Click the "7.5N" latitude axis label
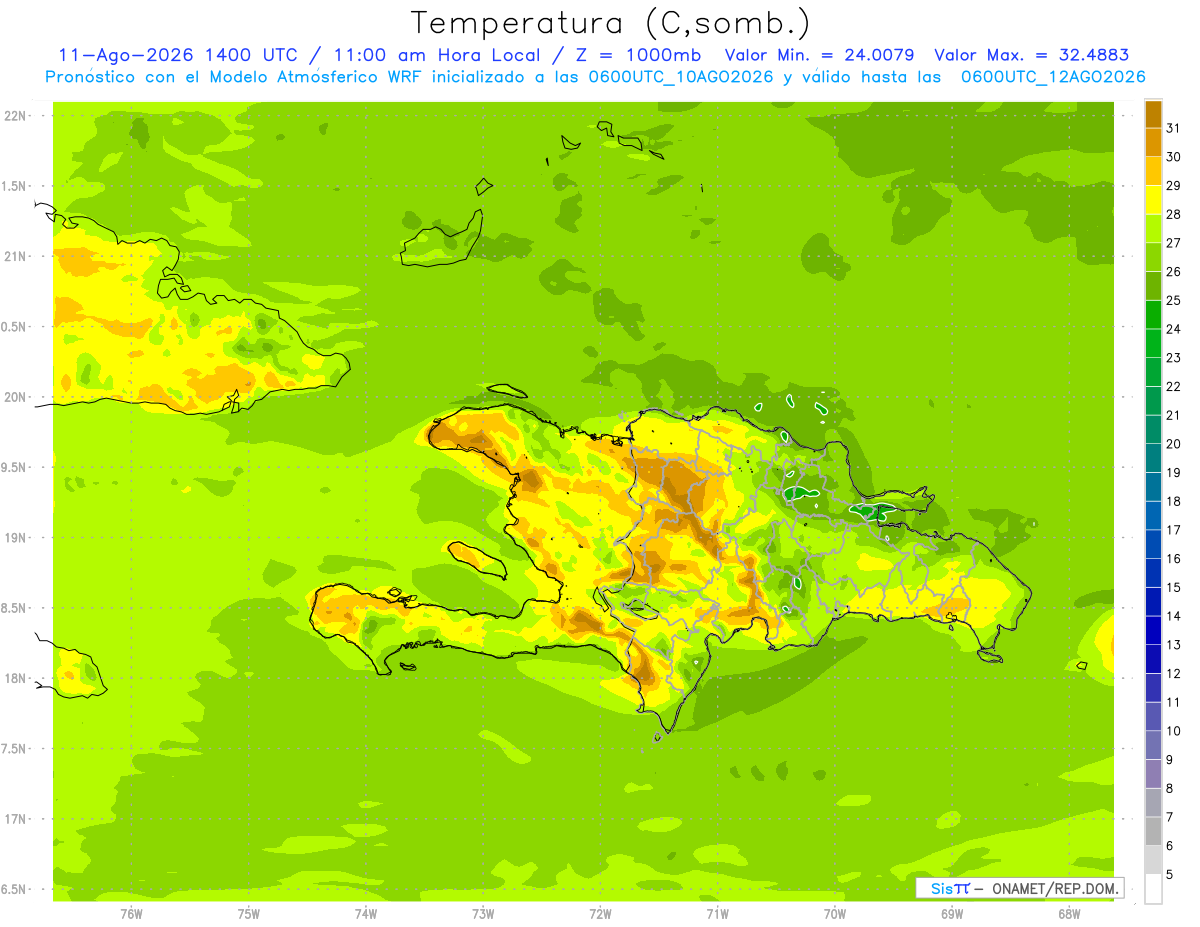Screen dimensions: 1200x927 pos(14,749)
